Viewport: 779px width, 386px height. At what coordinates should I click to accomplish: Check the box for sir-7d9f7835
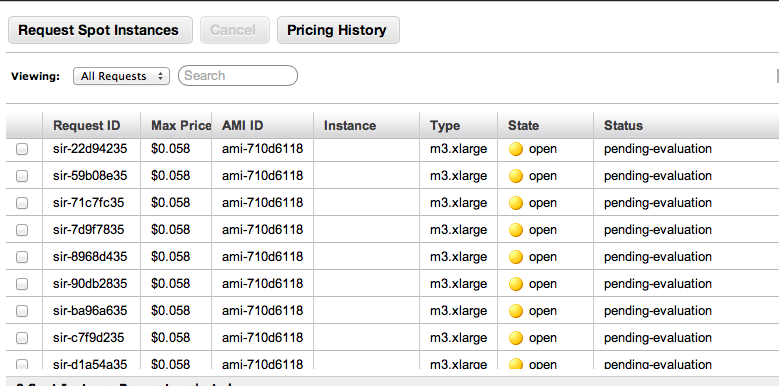(22, 230)
